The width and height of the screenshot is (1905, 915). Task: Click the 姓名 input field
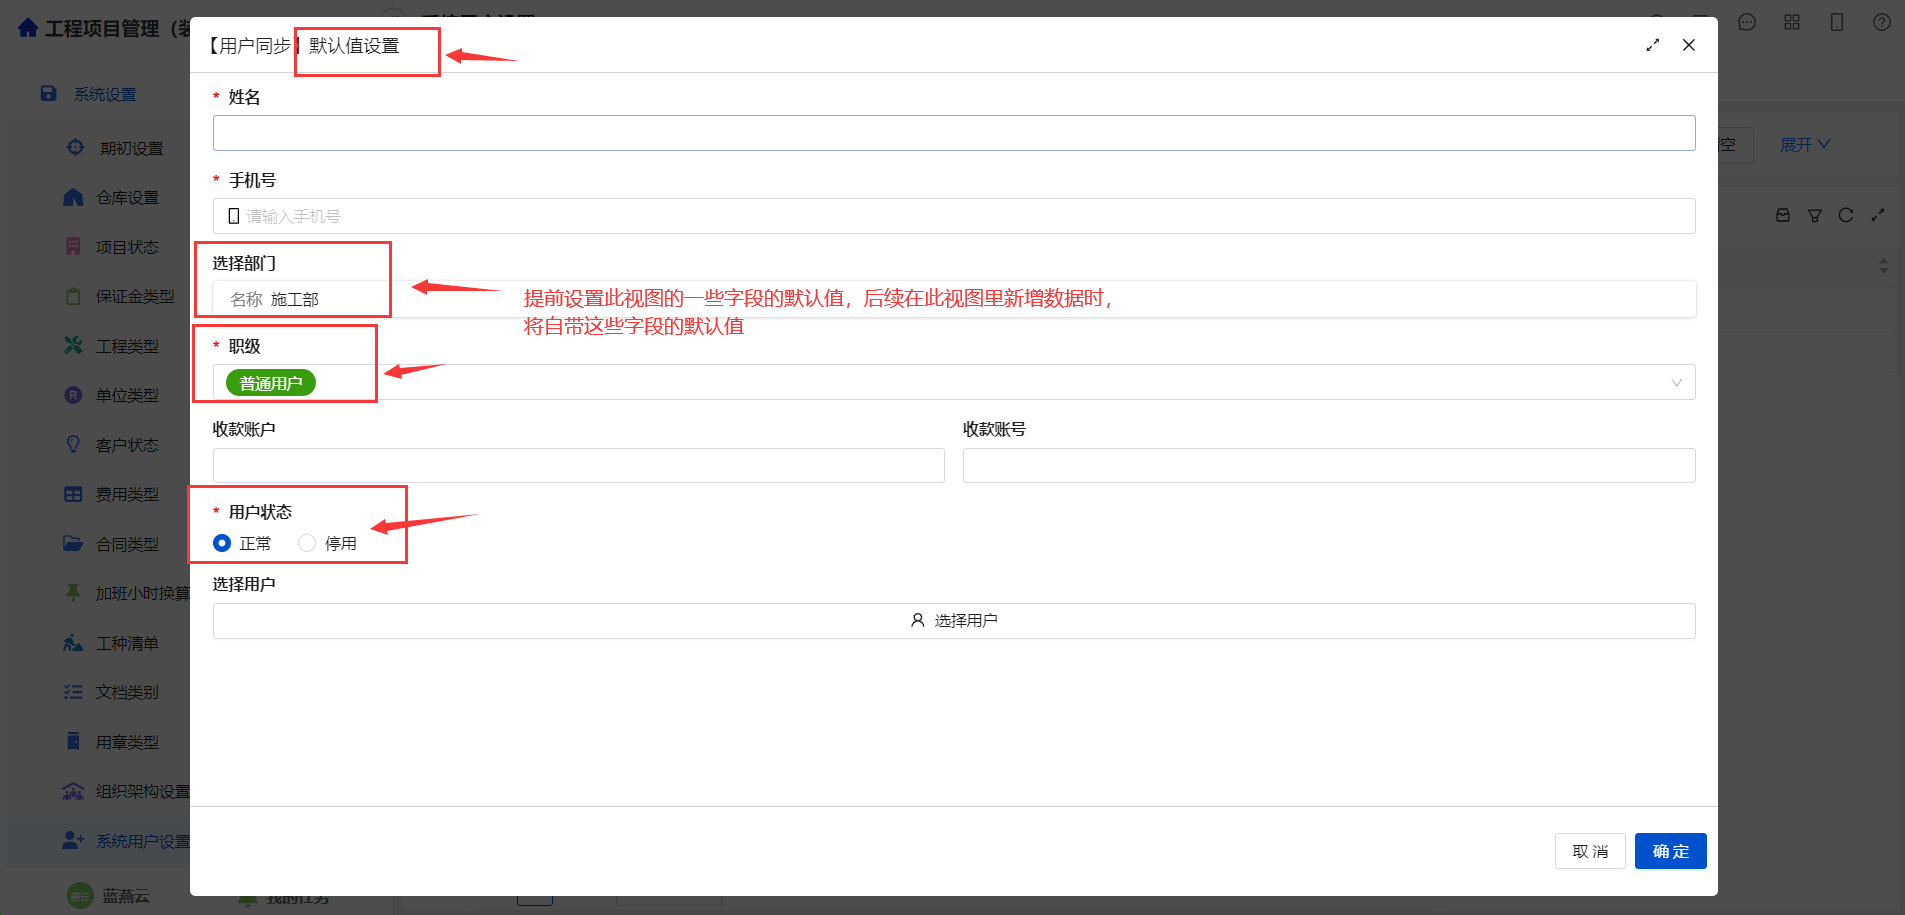pyautogui.click(x=954, y=133)
